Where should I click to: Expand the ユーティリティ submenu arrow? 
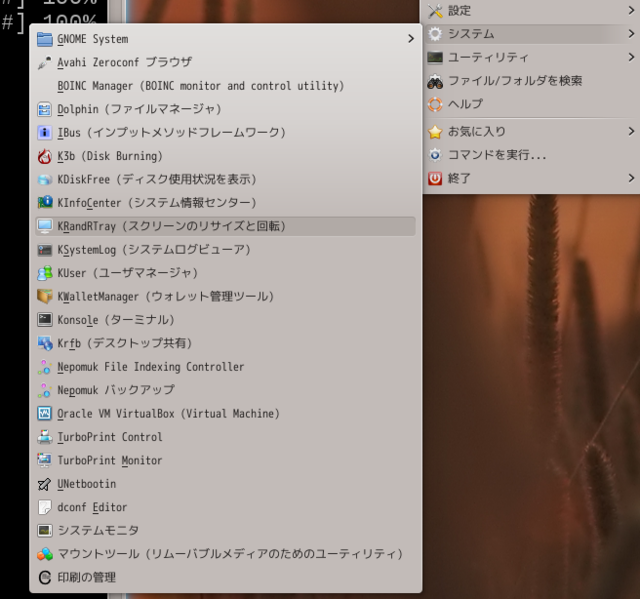pos(631,58)
